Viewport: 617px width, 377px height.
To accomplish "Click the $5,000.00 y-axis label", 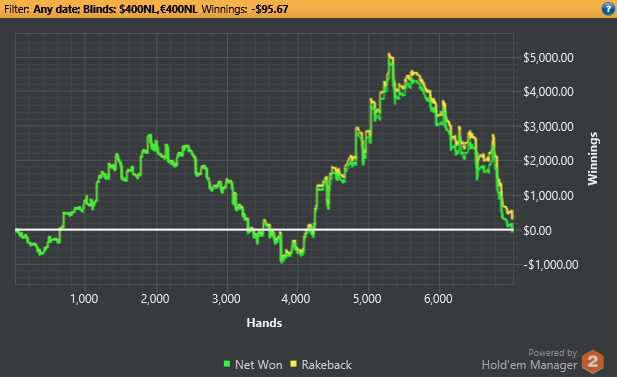I will 548,58.
